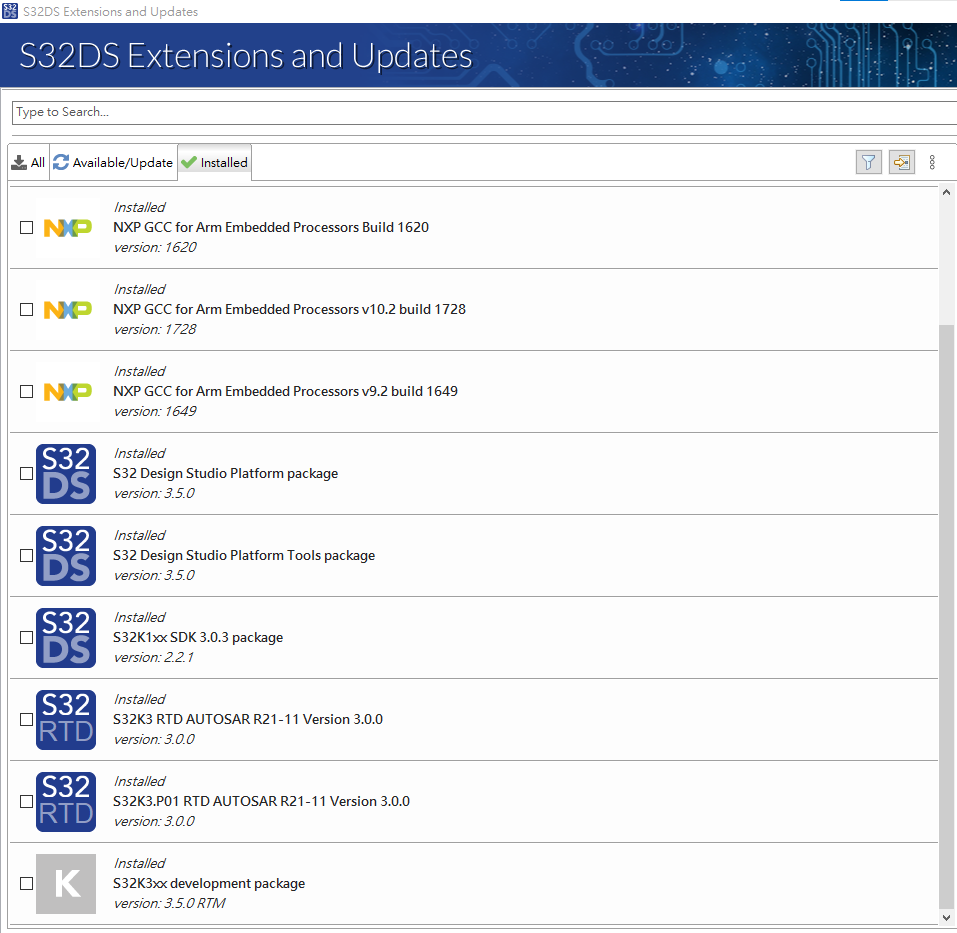
Task: Click the K icon for S32K3xx development package
Action: tap(66, 883)
